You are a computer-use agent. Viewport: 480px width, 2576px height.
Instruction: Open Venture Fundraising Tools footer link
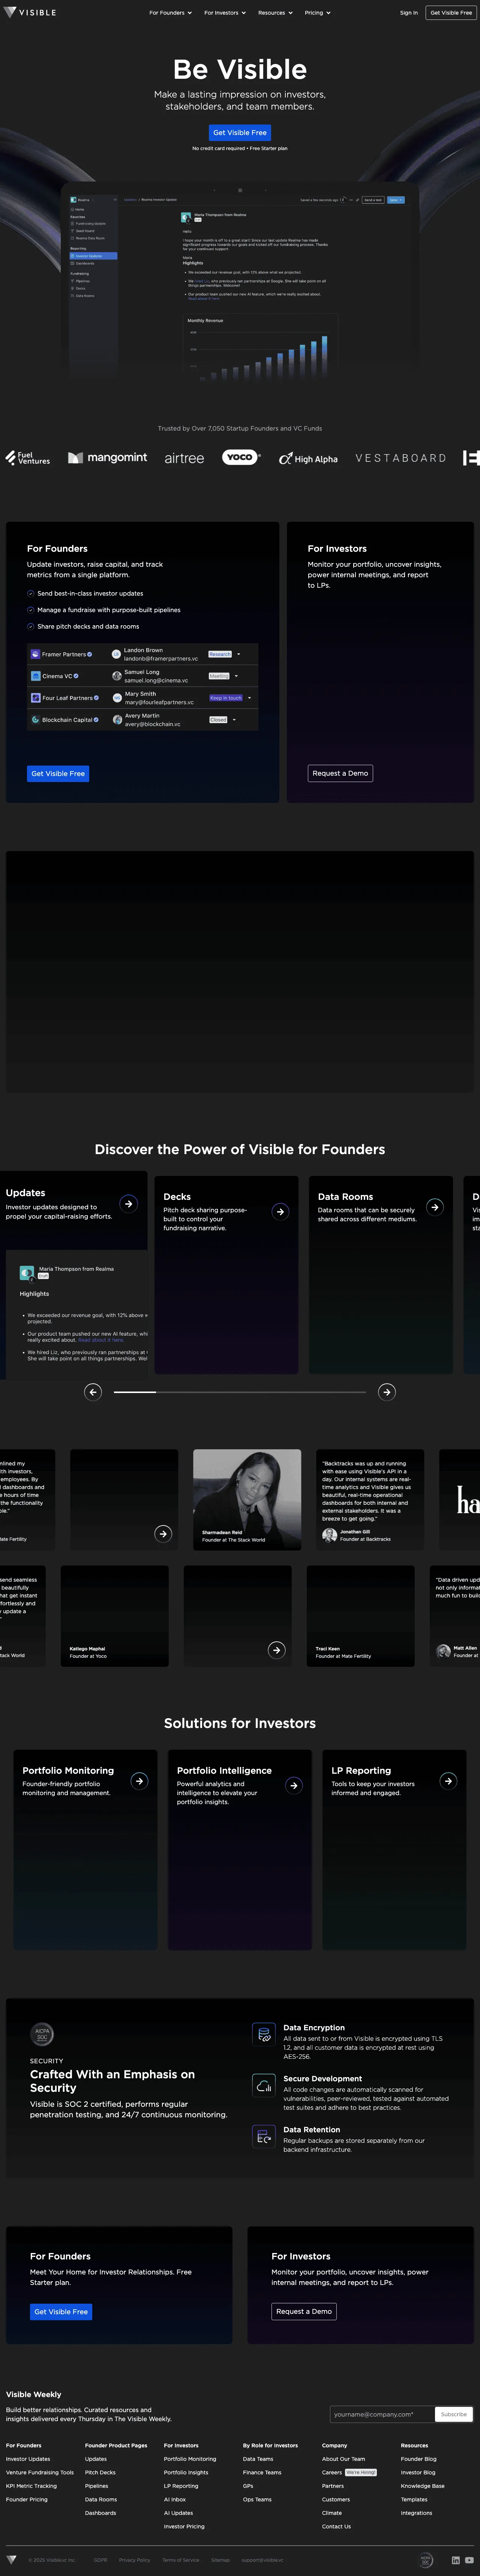[x=40, y=2472]
